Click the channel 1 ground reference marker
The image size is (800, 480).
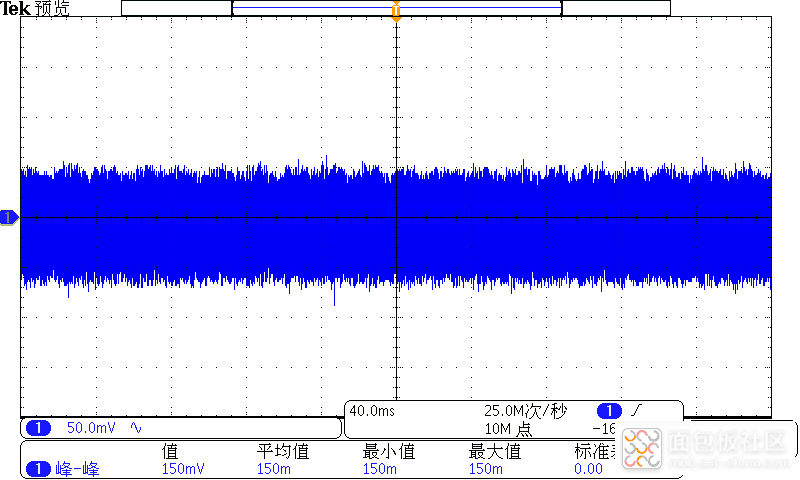click(x=9, y=218)
